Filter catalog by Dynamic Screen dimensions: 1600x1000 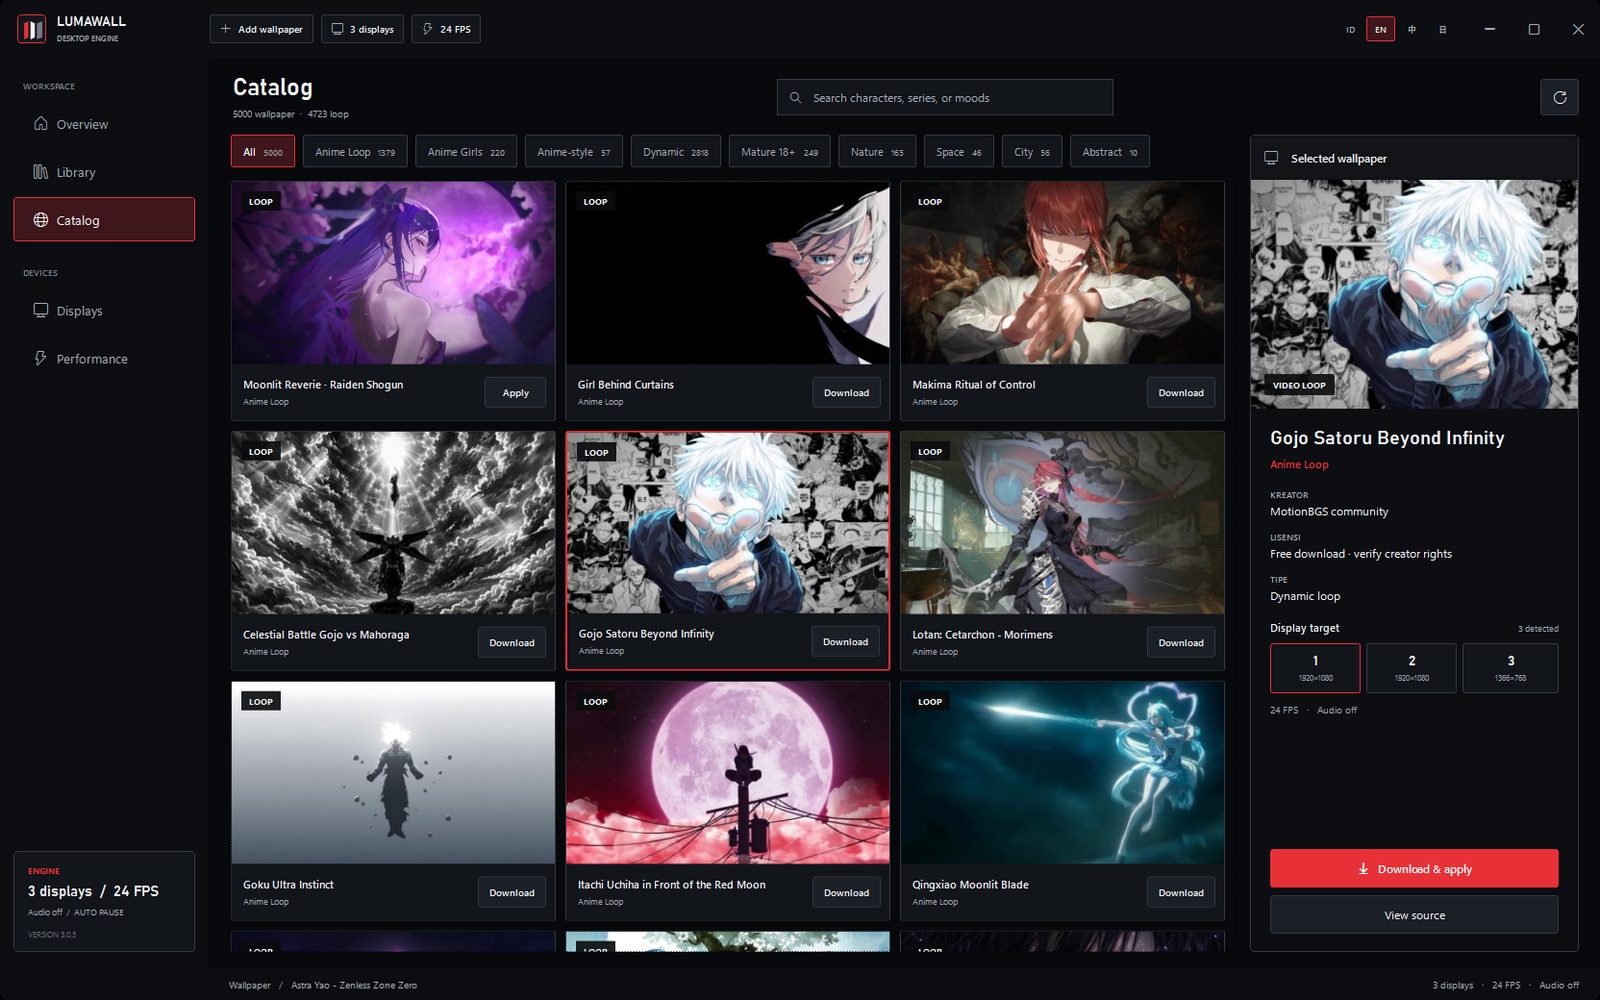coord(676,152)
